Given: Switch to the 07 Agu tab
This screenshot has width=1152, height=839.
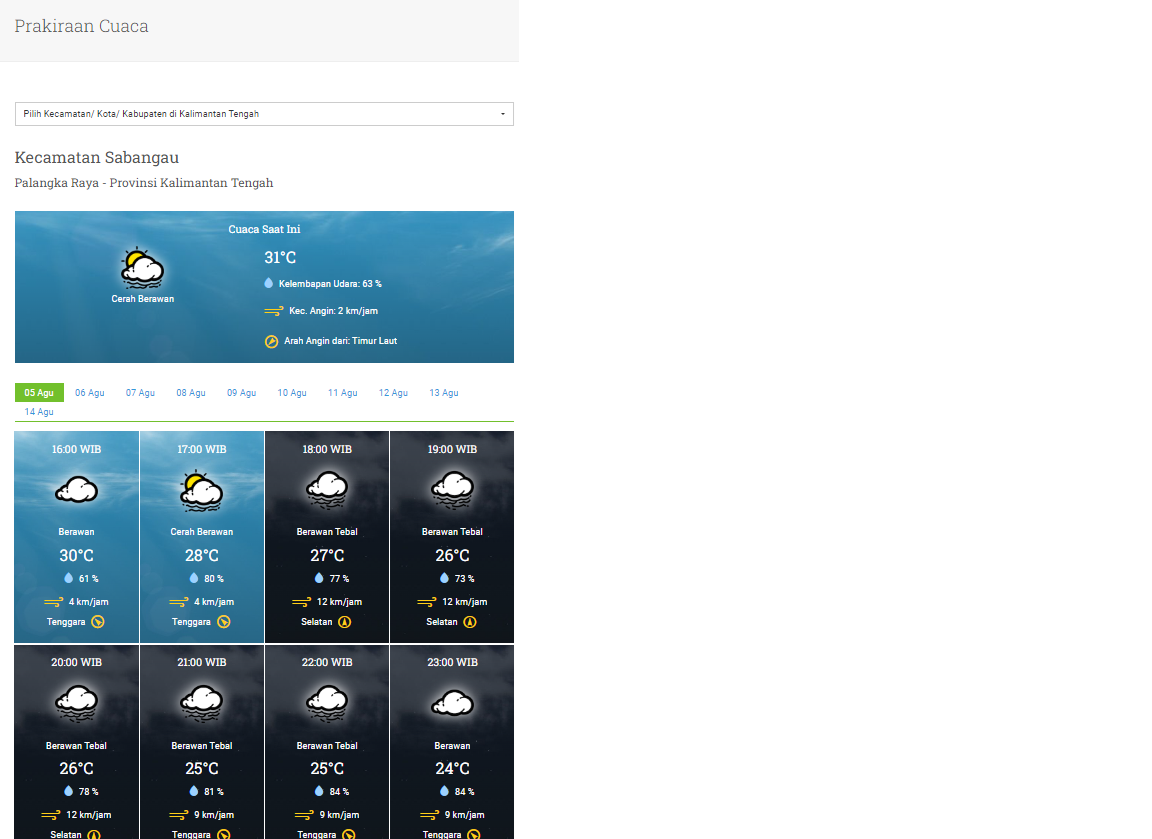Looking at the screenshot, I should (x=140, y=392).
